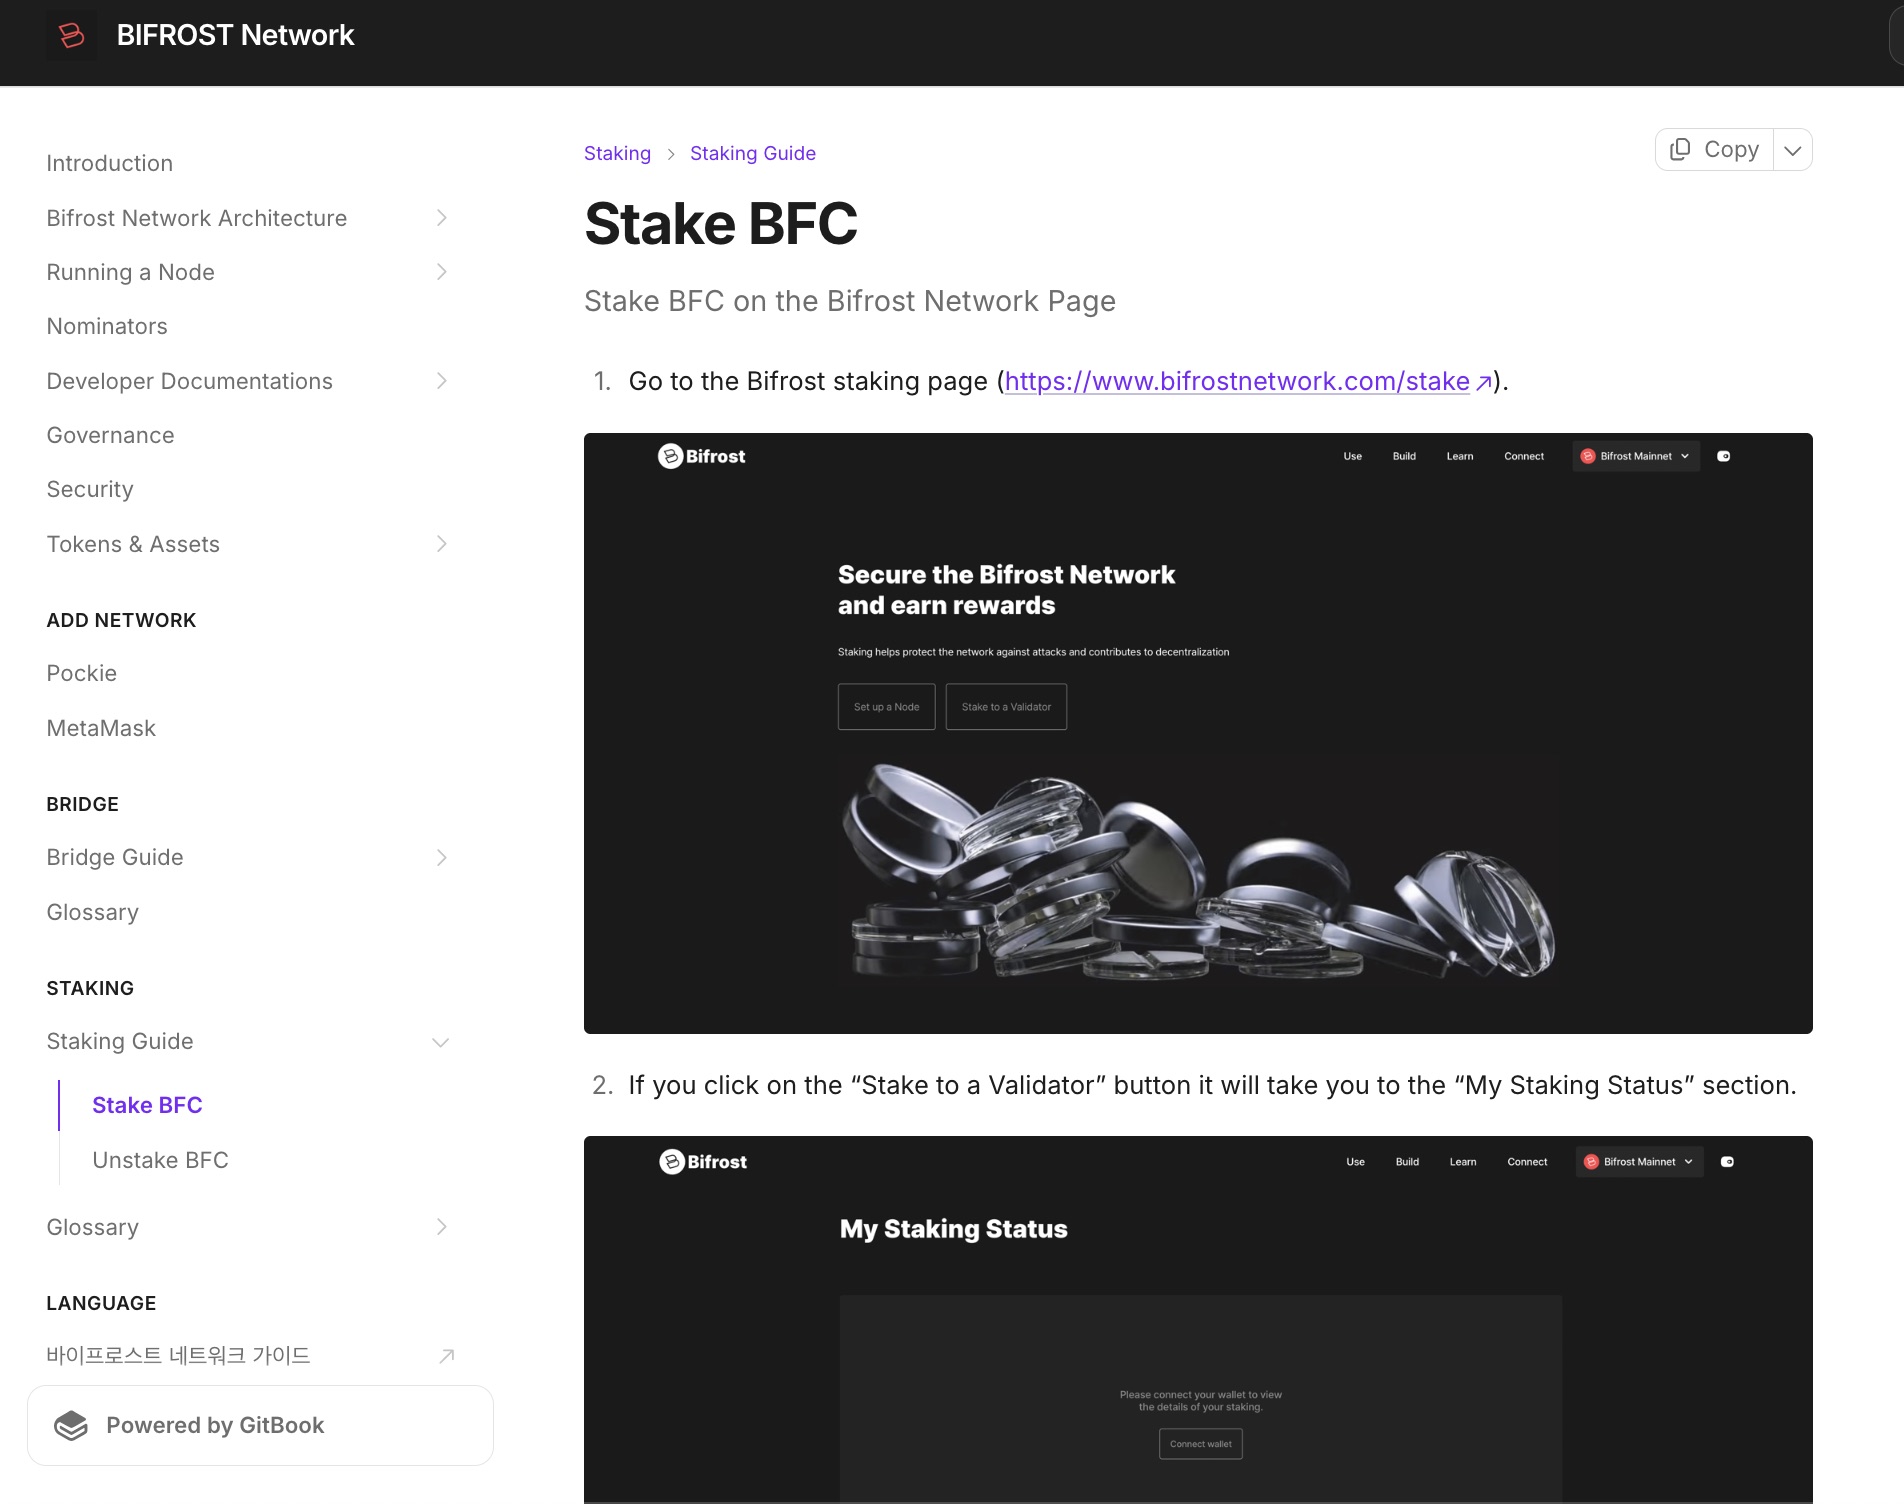
Task: Open the Korean guide external link arrow
Action: pos(447,1356)
